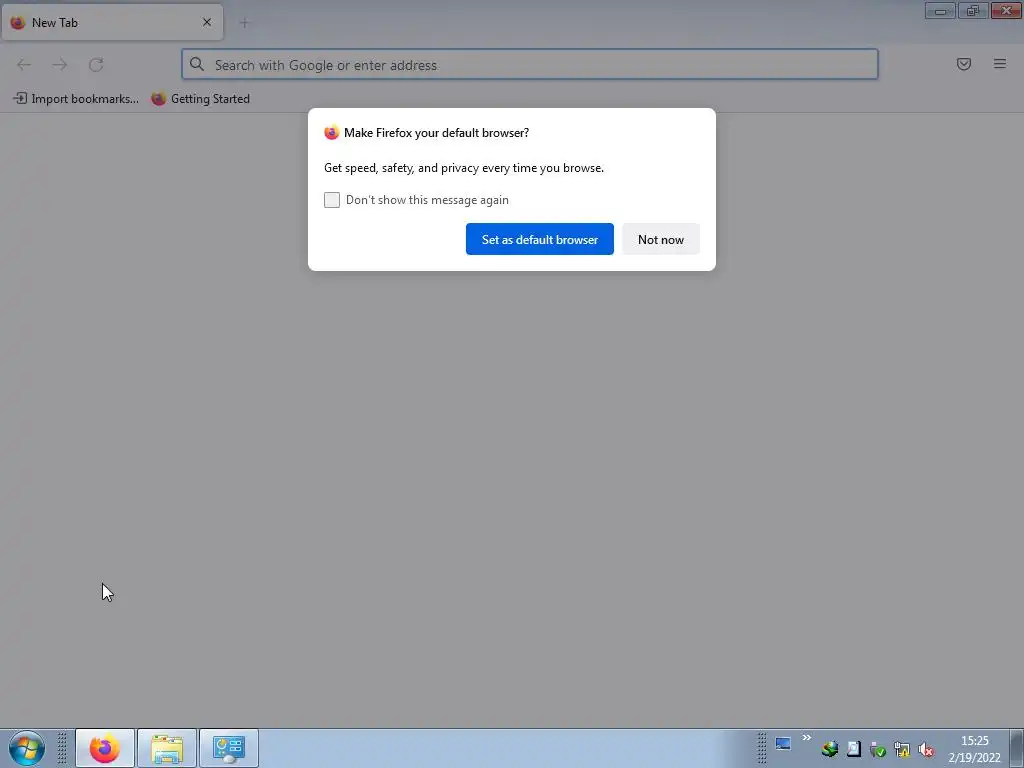The height and width of the screenshot is (768, 1024).
Task: Open the Firefox application menu
Action: pos(999,64)
